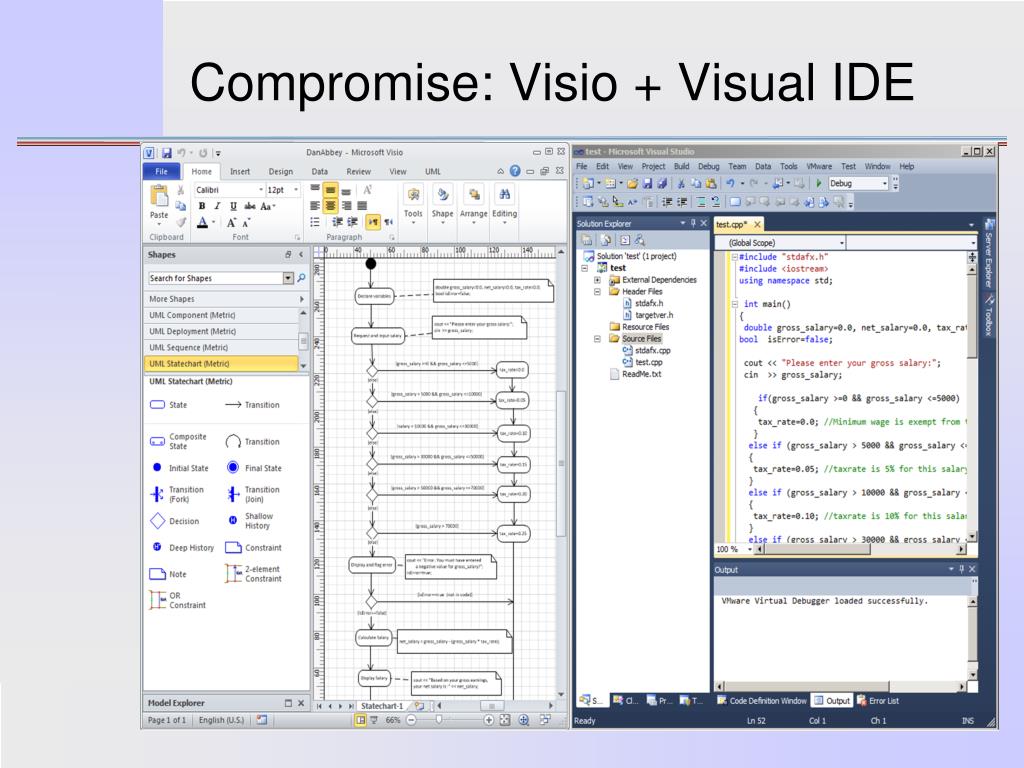Open the UML Component (Metric) stencil
The height and width of the screenshot is (768, 1024).
pos(221,315)
